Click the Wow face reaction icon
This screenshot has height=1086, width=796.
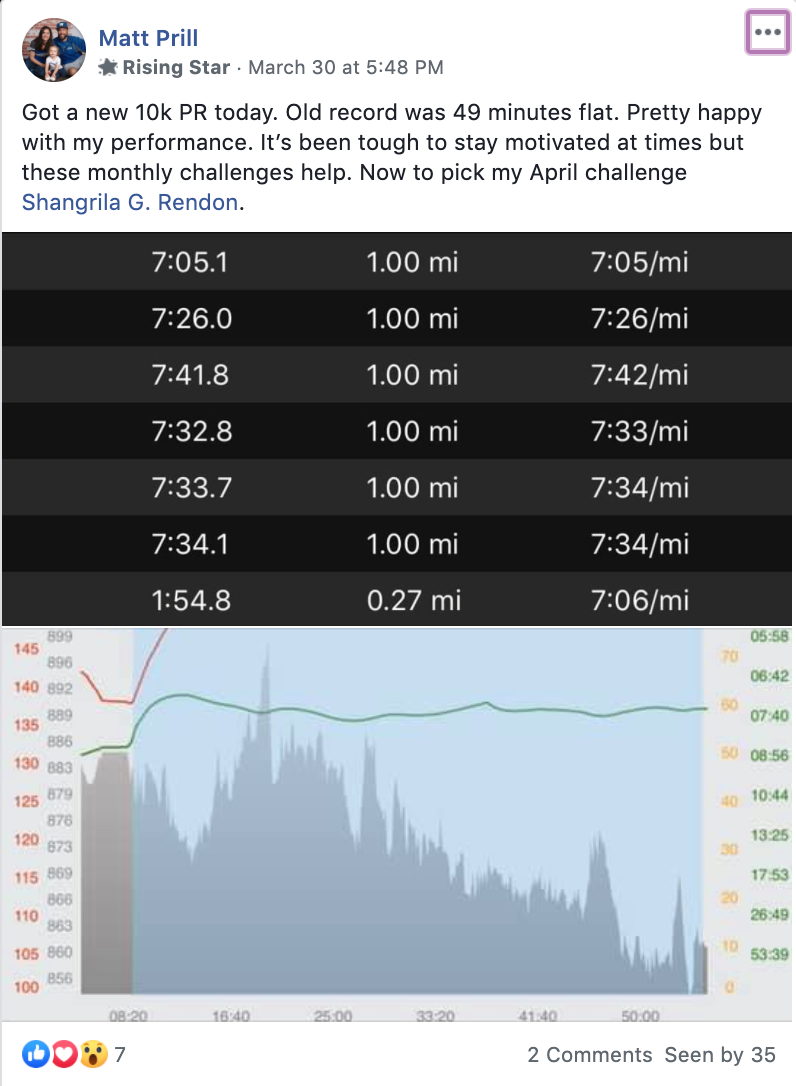click(93, 1054)
